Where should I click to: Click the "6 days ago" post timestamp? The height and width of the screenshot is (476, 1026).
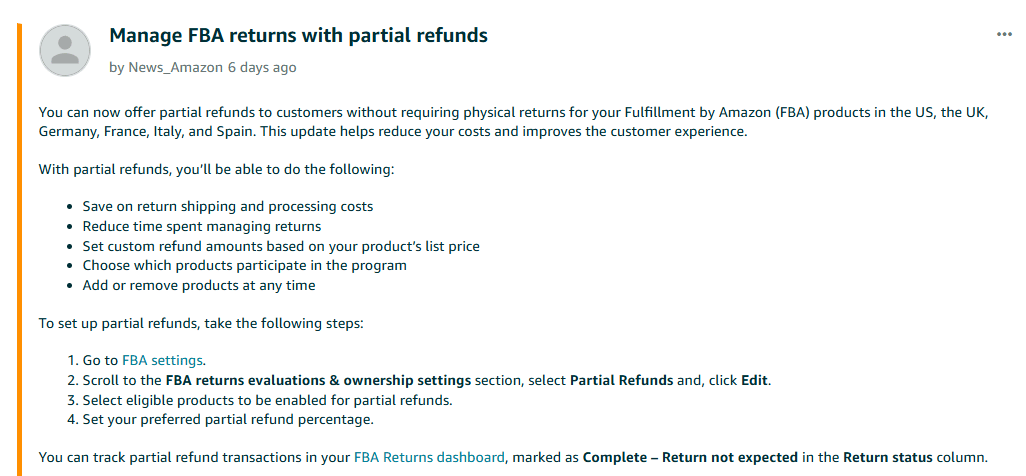(262, 67)
